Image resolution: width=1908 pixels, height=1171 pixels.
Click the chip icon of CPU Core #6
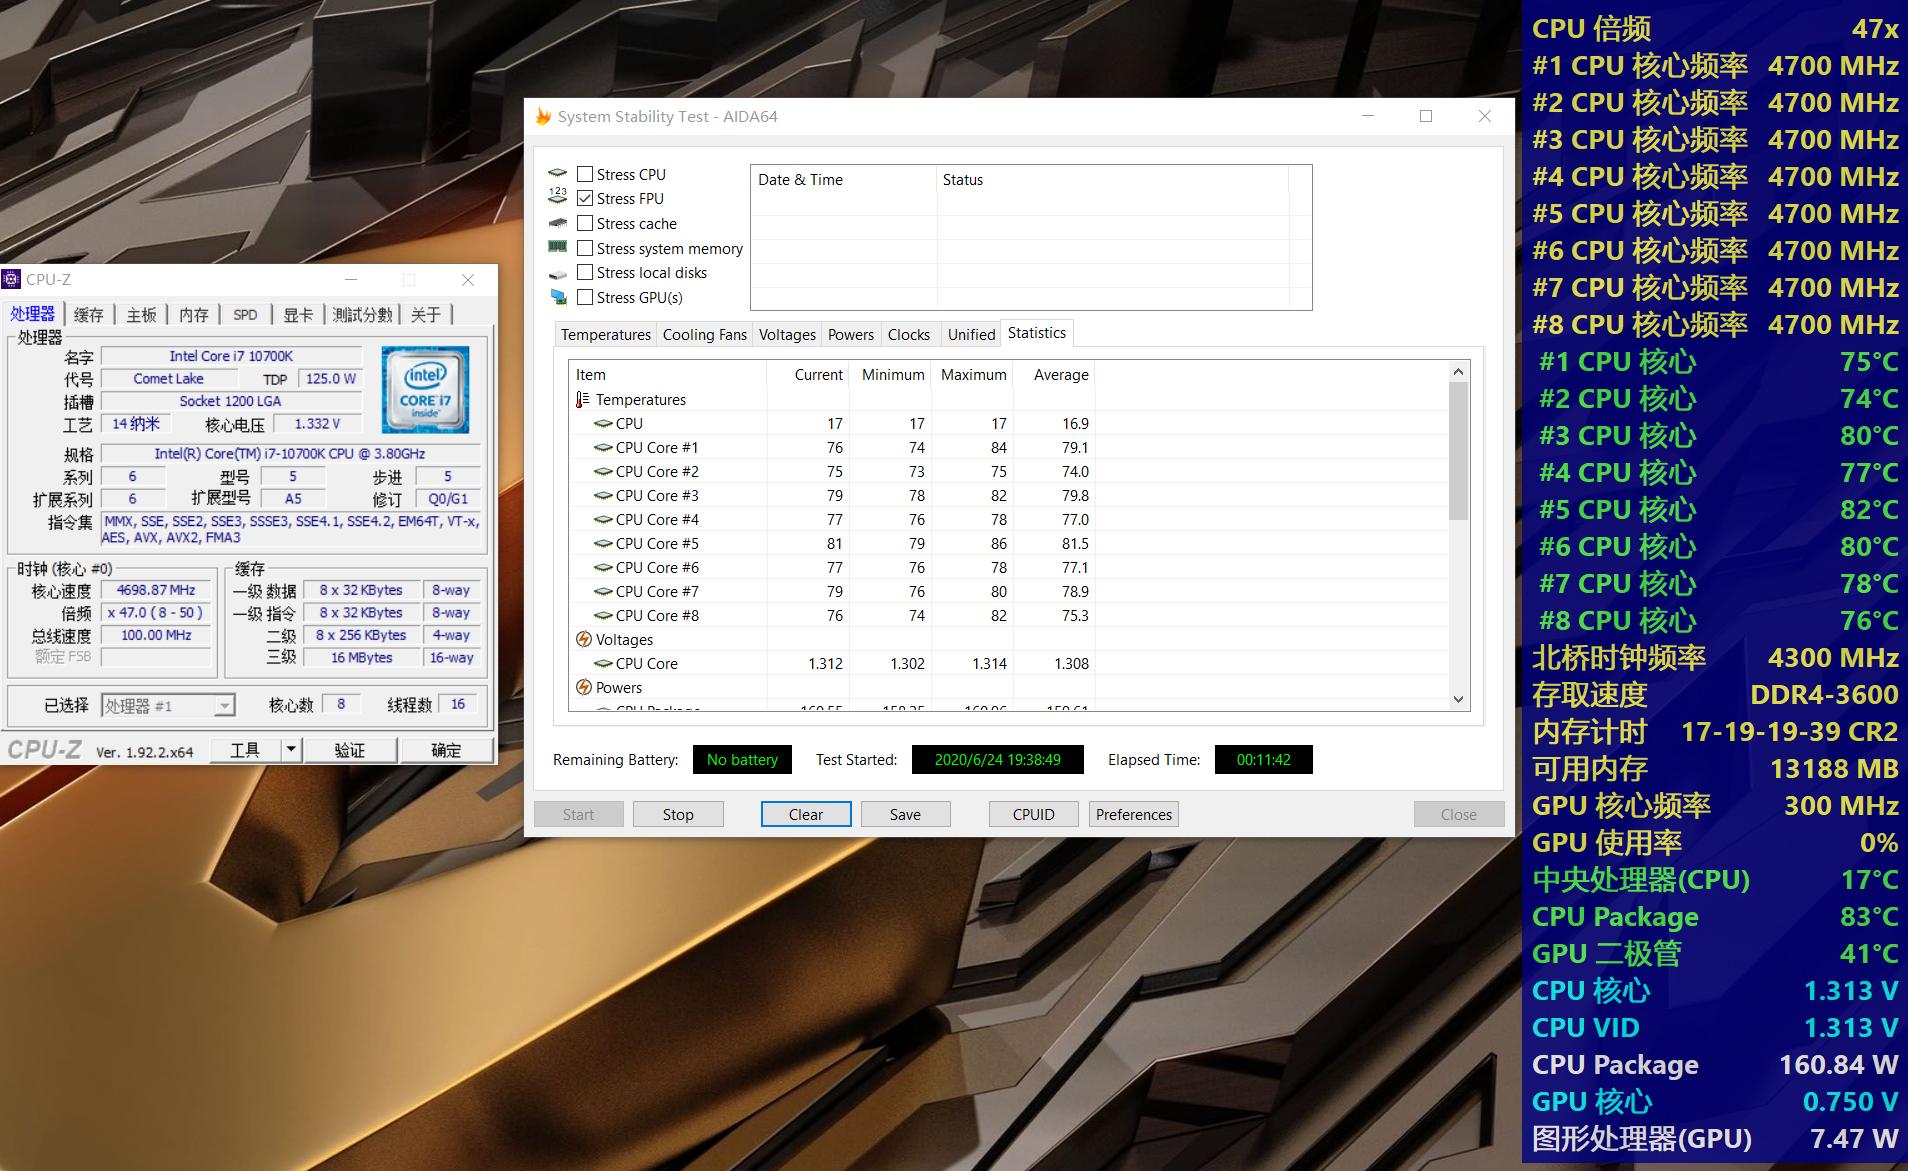click(x=603, y=567)
